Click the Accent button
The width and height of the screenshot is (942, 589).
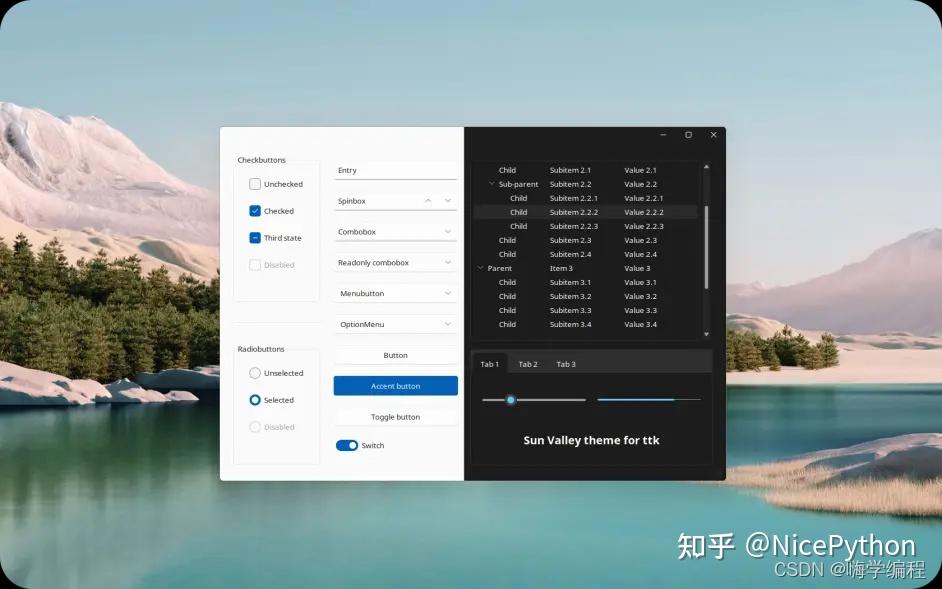point(395,385)
